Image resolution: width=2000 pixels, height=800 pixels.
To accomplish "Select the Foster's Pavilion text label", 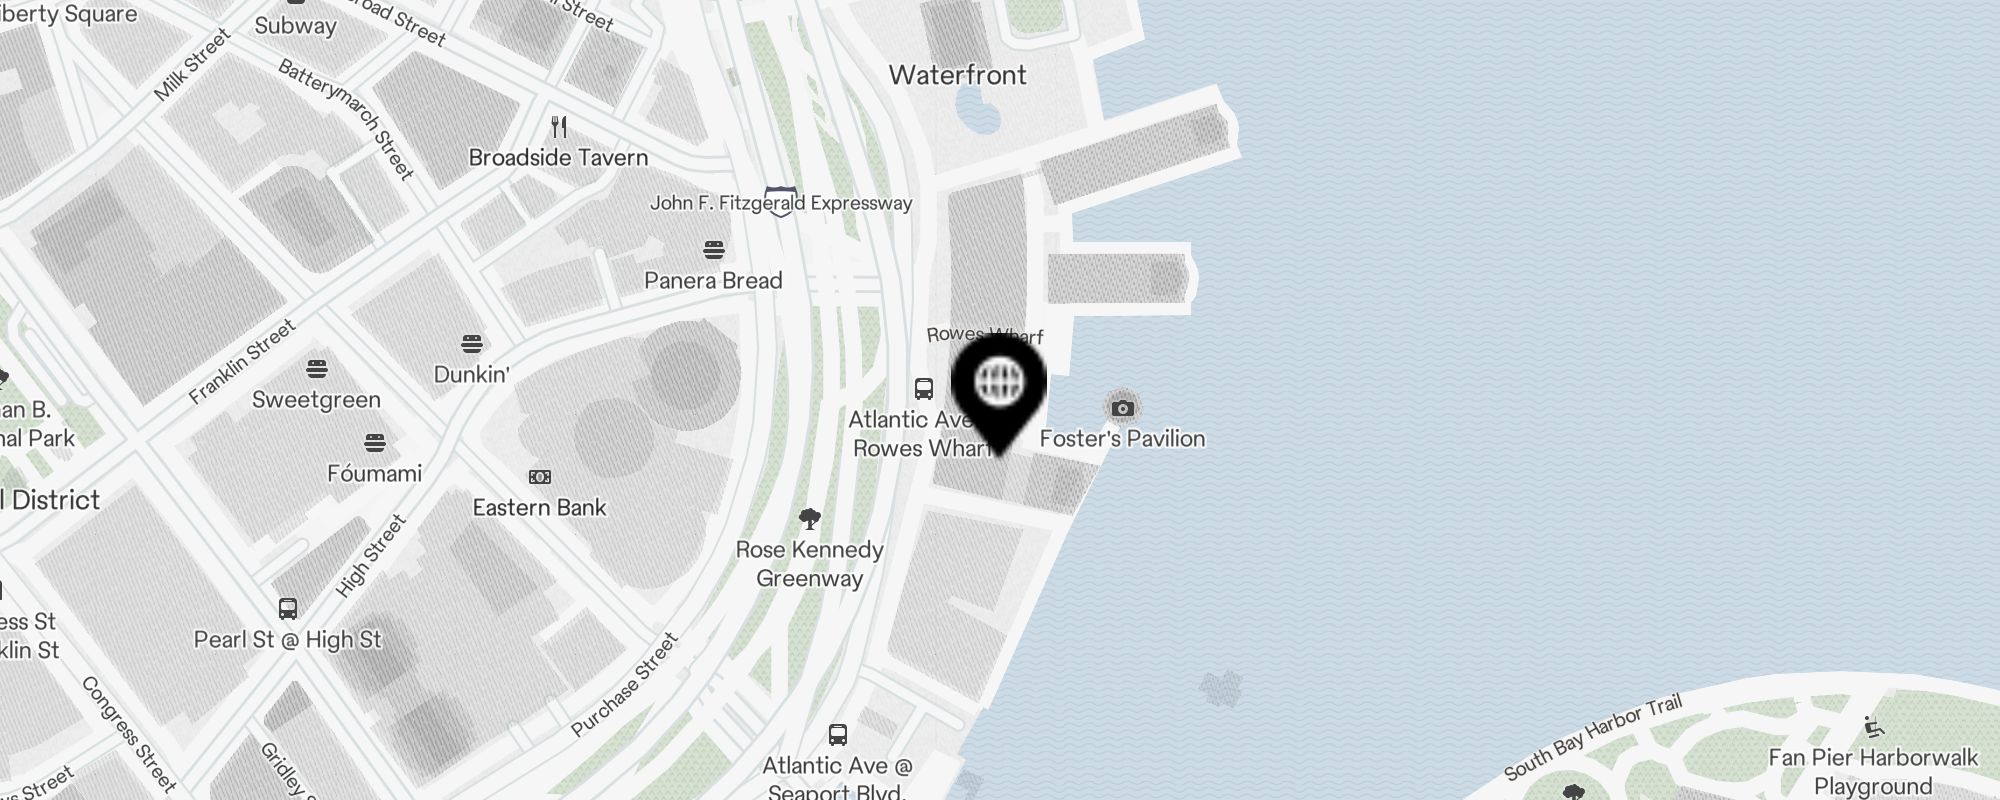I will coord(1122,439).
